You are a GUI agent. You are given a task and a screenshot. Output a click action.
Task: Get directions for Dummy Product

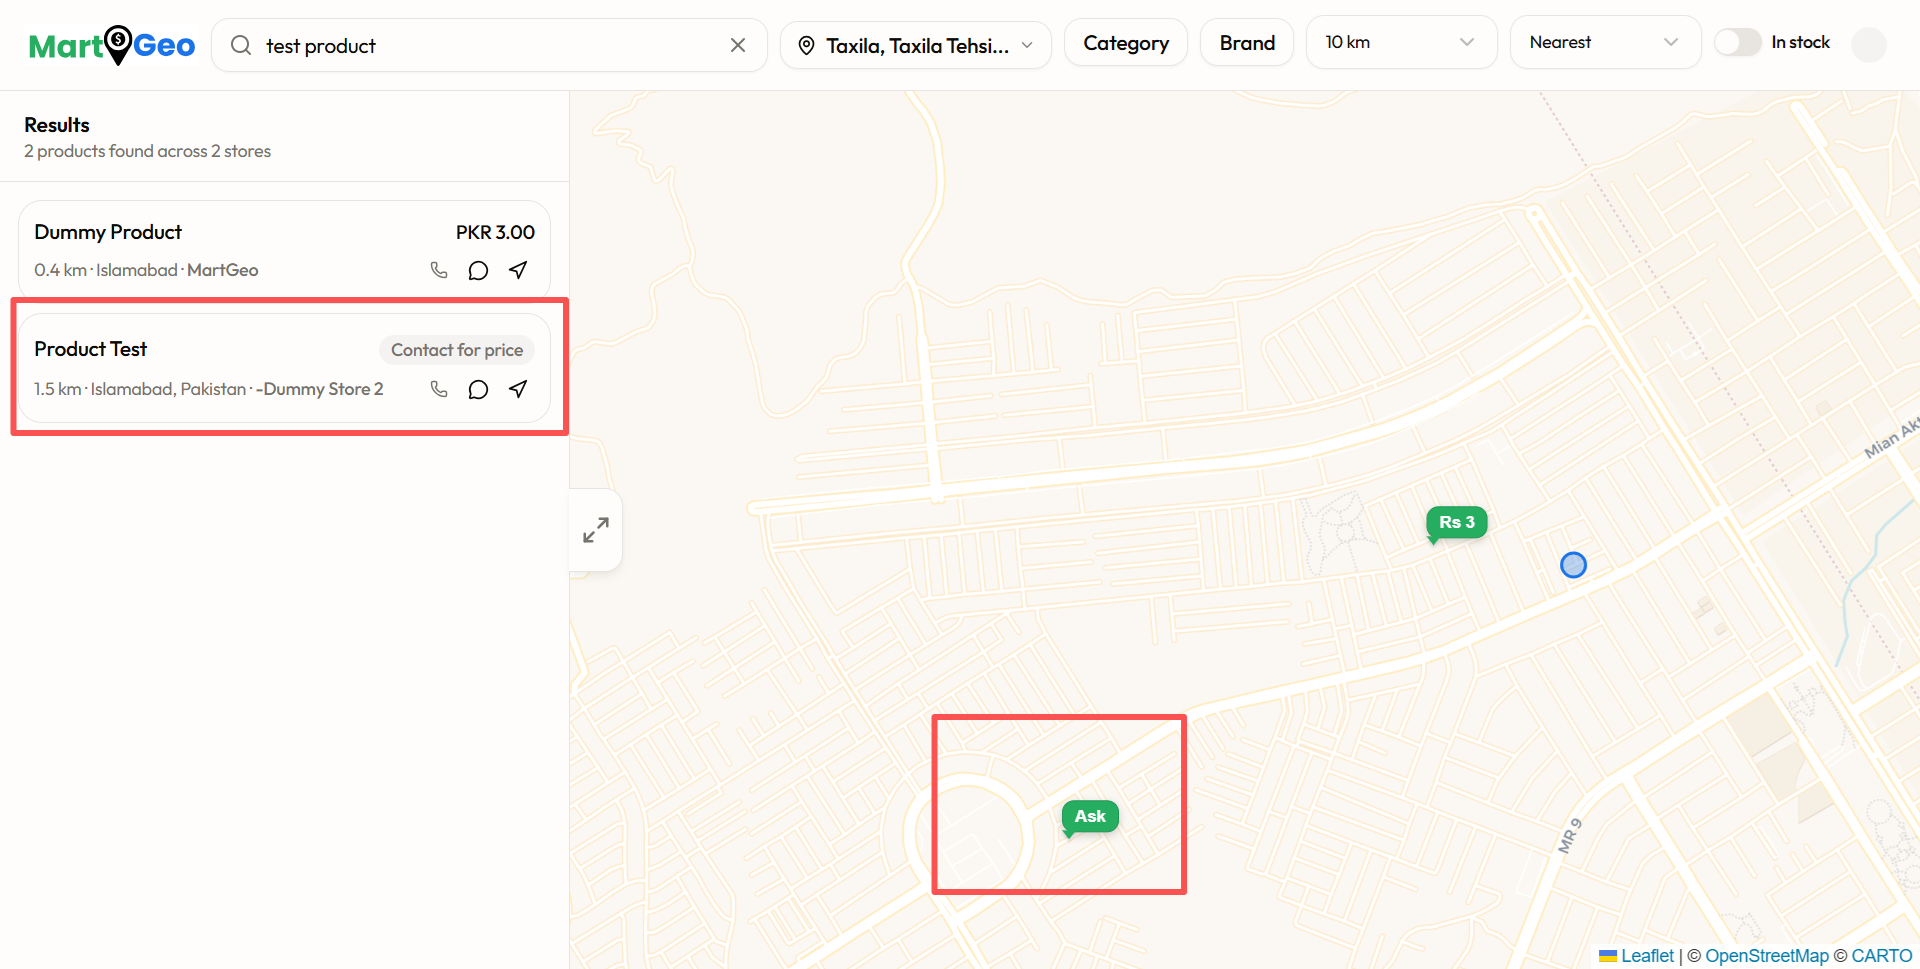(518, 270)
